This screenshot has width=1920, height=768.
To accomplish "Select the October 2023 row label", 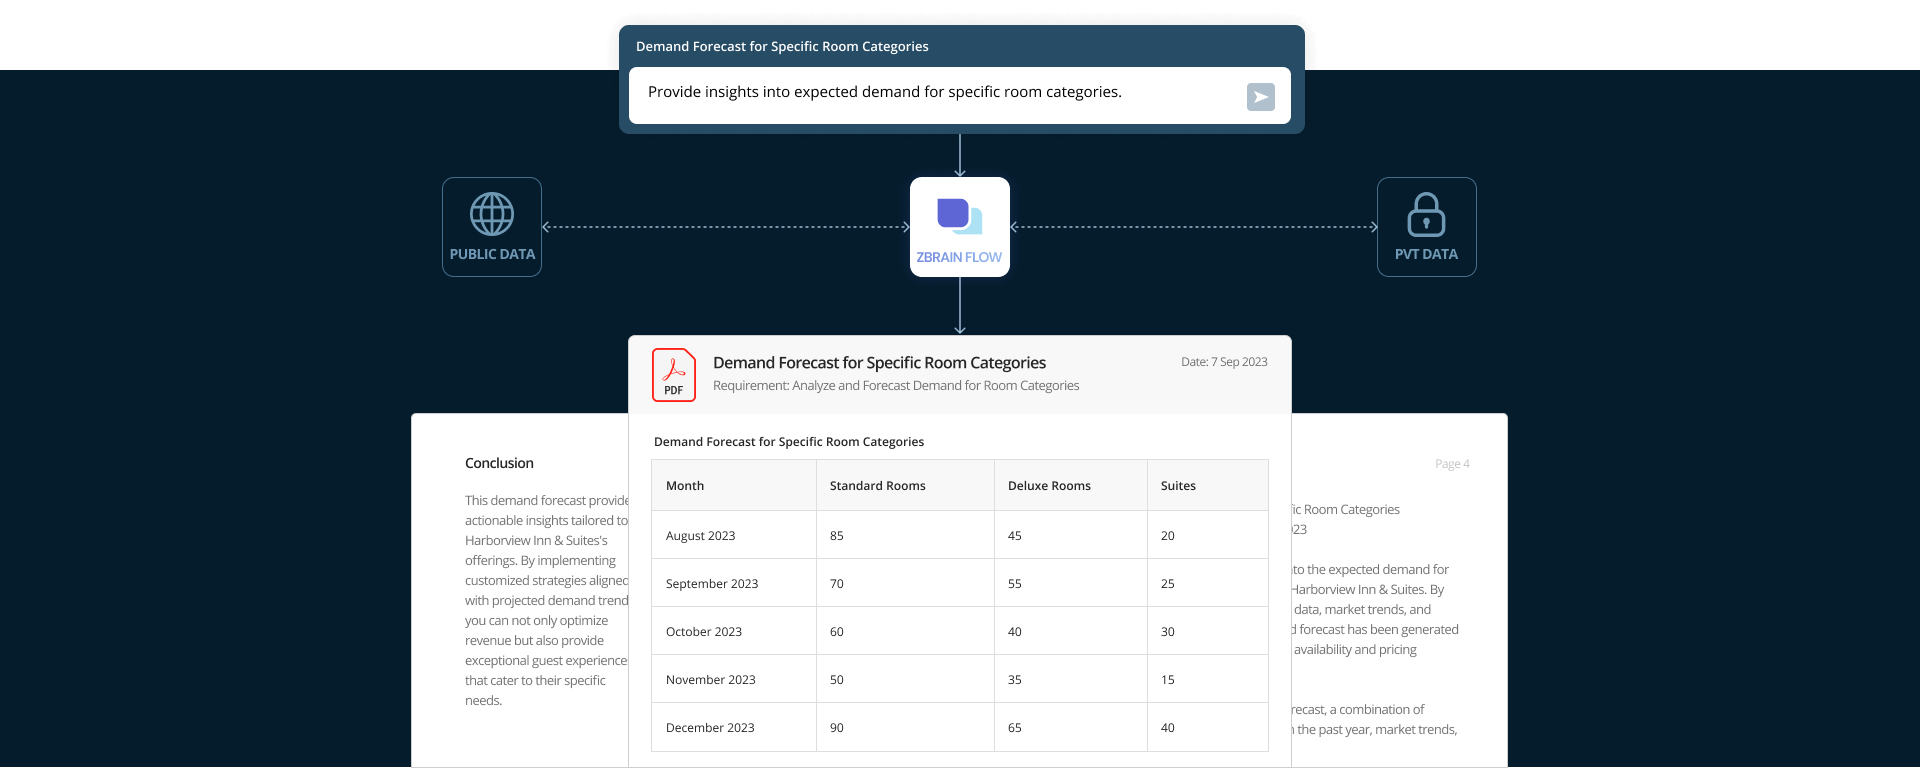I will 704,632.
